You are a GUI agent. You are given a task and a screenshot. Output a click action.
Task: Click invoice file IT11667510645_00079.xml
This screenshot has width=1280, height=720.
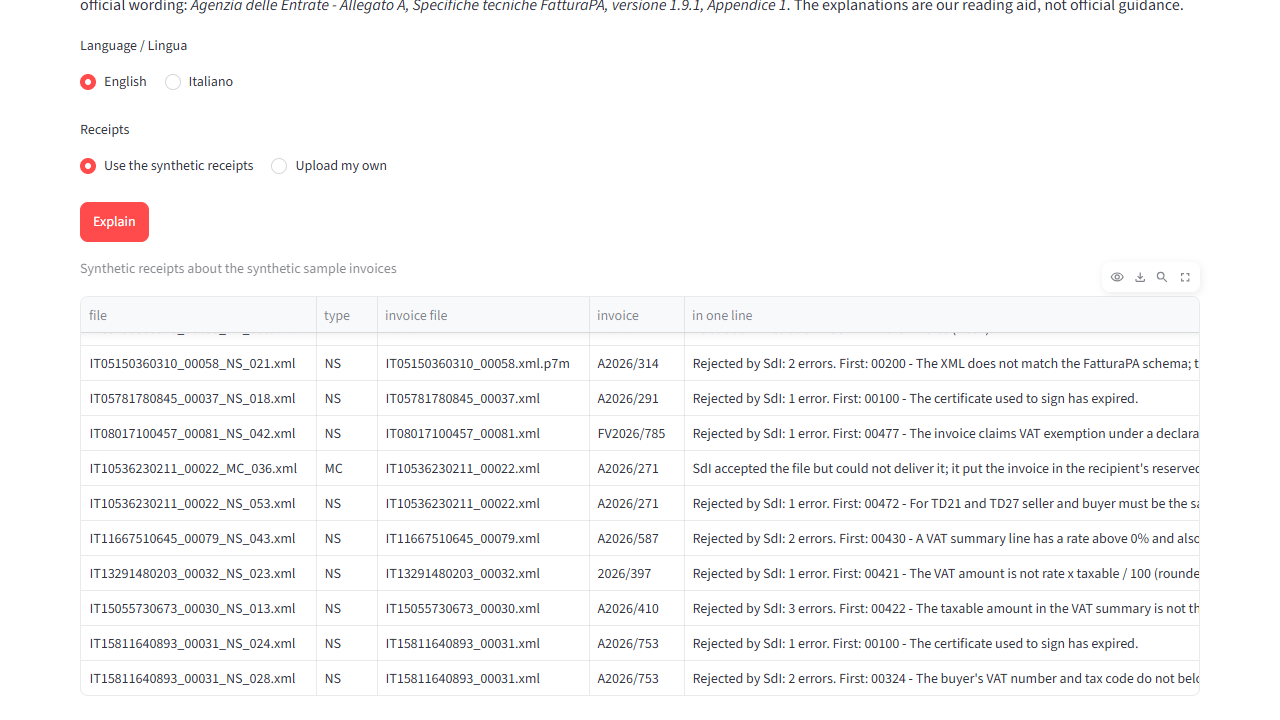(483, 539)
